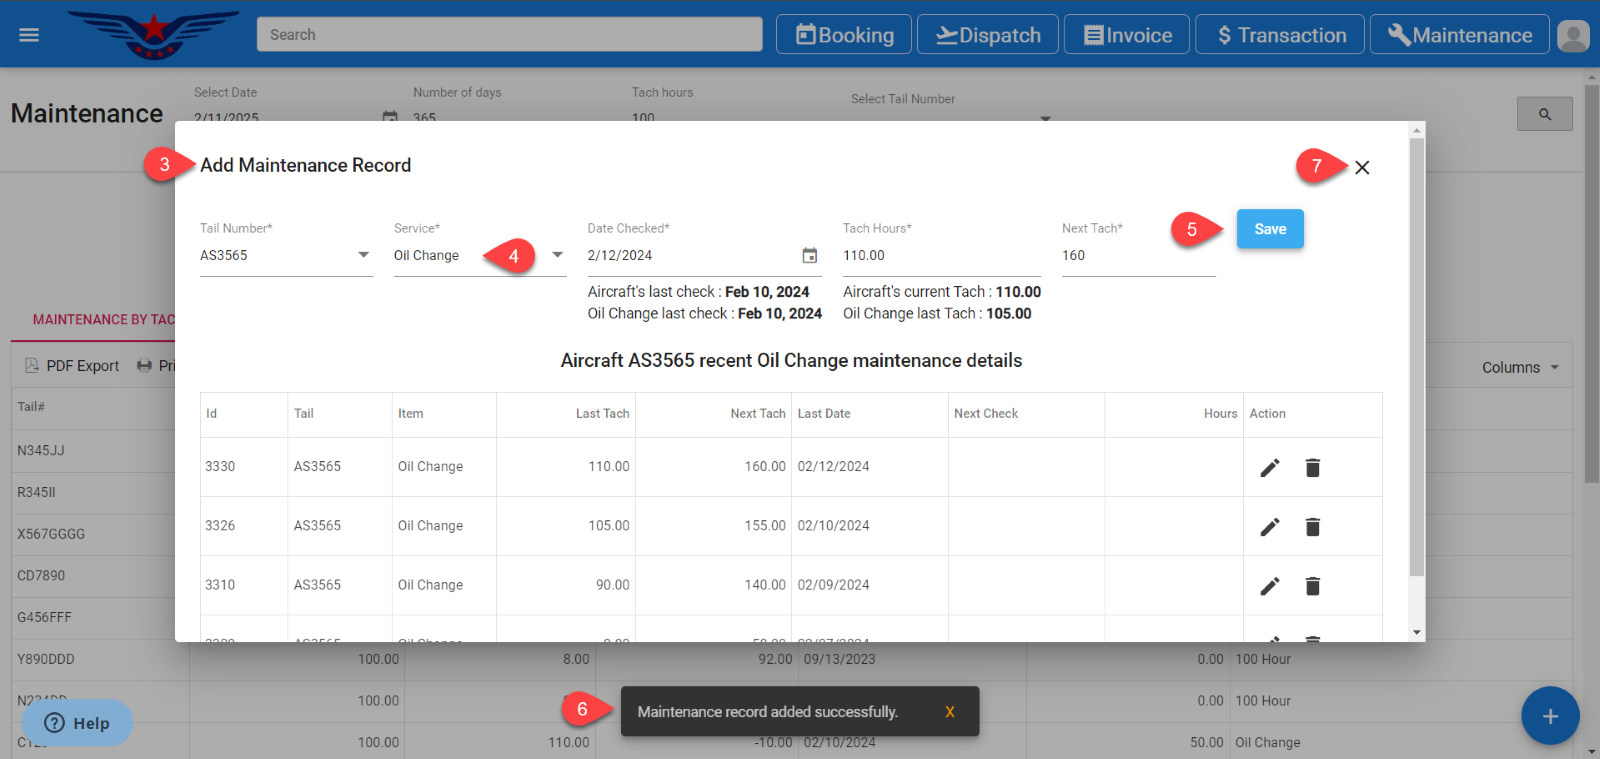Click the PDF Export button

click(72, 366)
